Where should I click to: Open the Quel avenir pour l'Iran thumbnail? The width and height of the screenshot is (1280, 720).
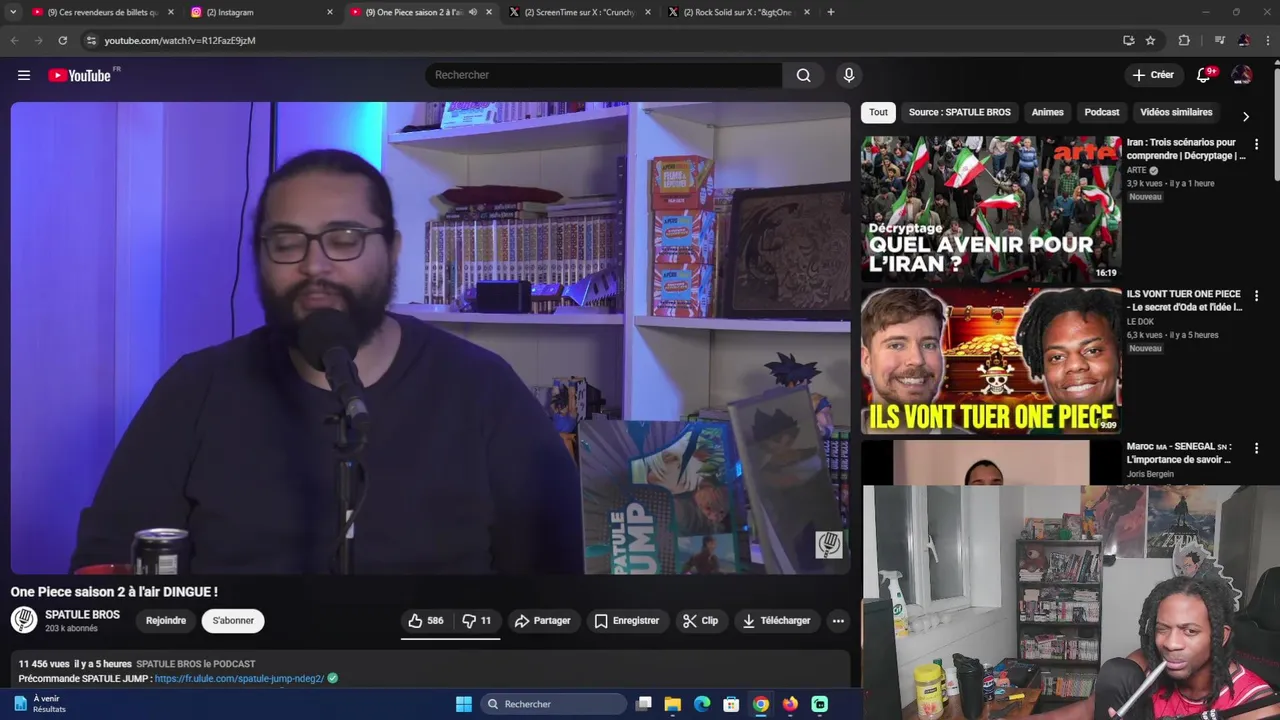click(991, 209)
